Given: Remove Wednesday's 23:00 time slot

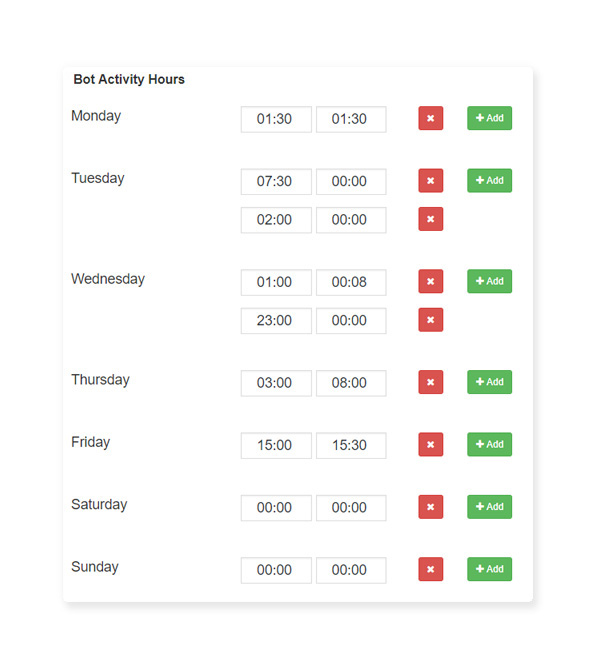Looking at the screenshot, I should 430,320.
